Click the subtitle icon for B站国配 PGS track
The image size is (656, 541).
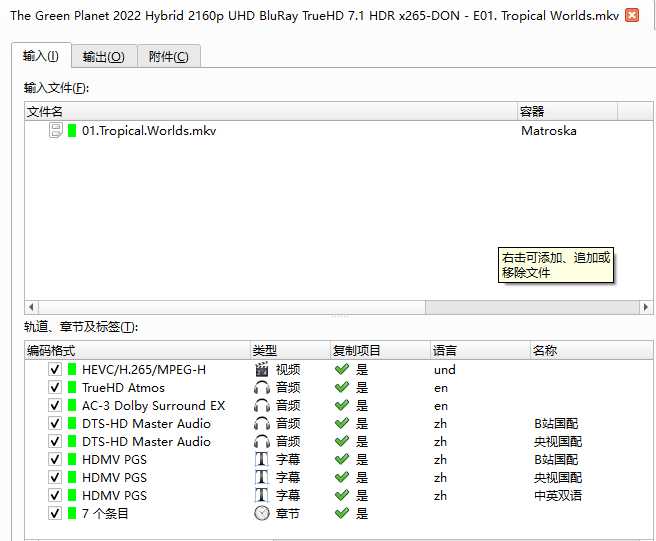tap(262, 460)
